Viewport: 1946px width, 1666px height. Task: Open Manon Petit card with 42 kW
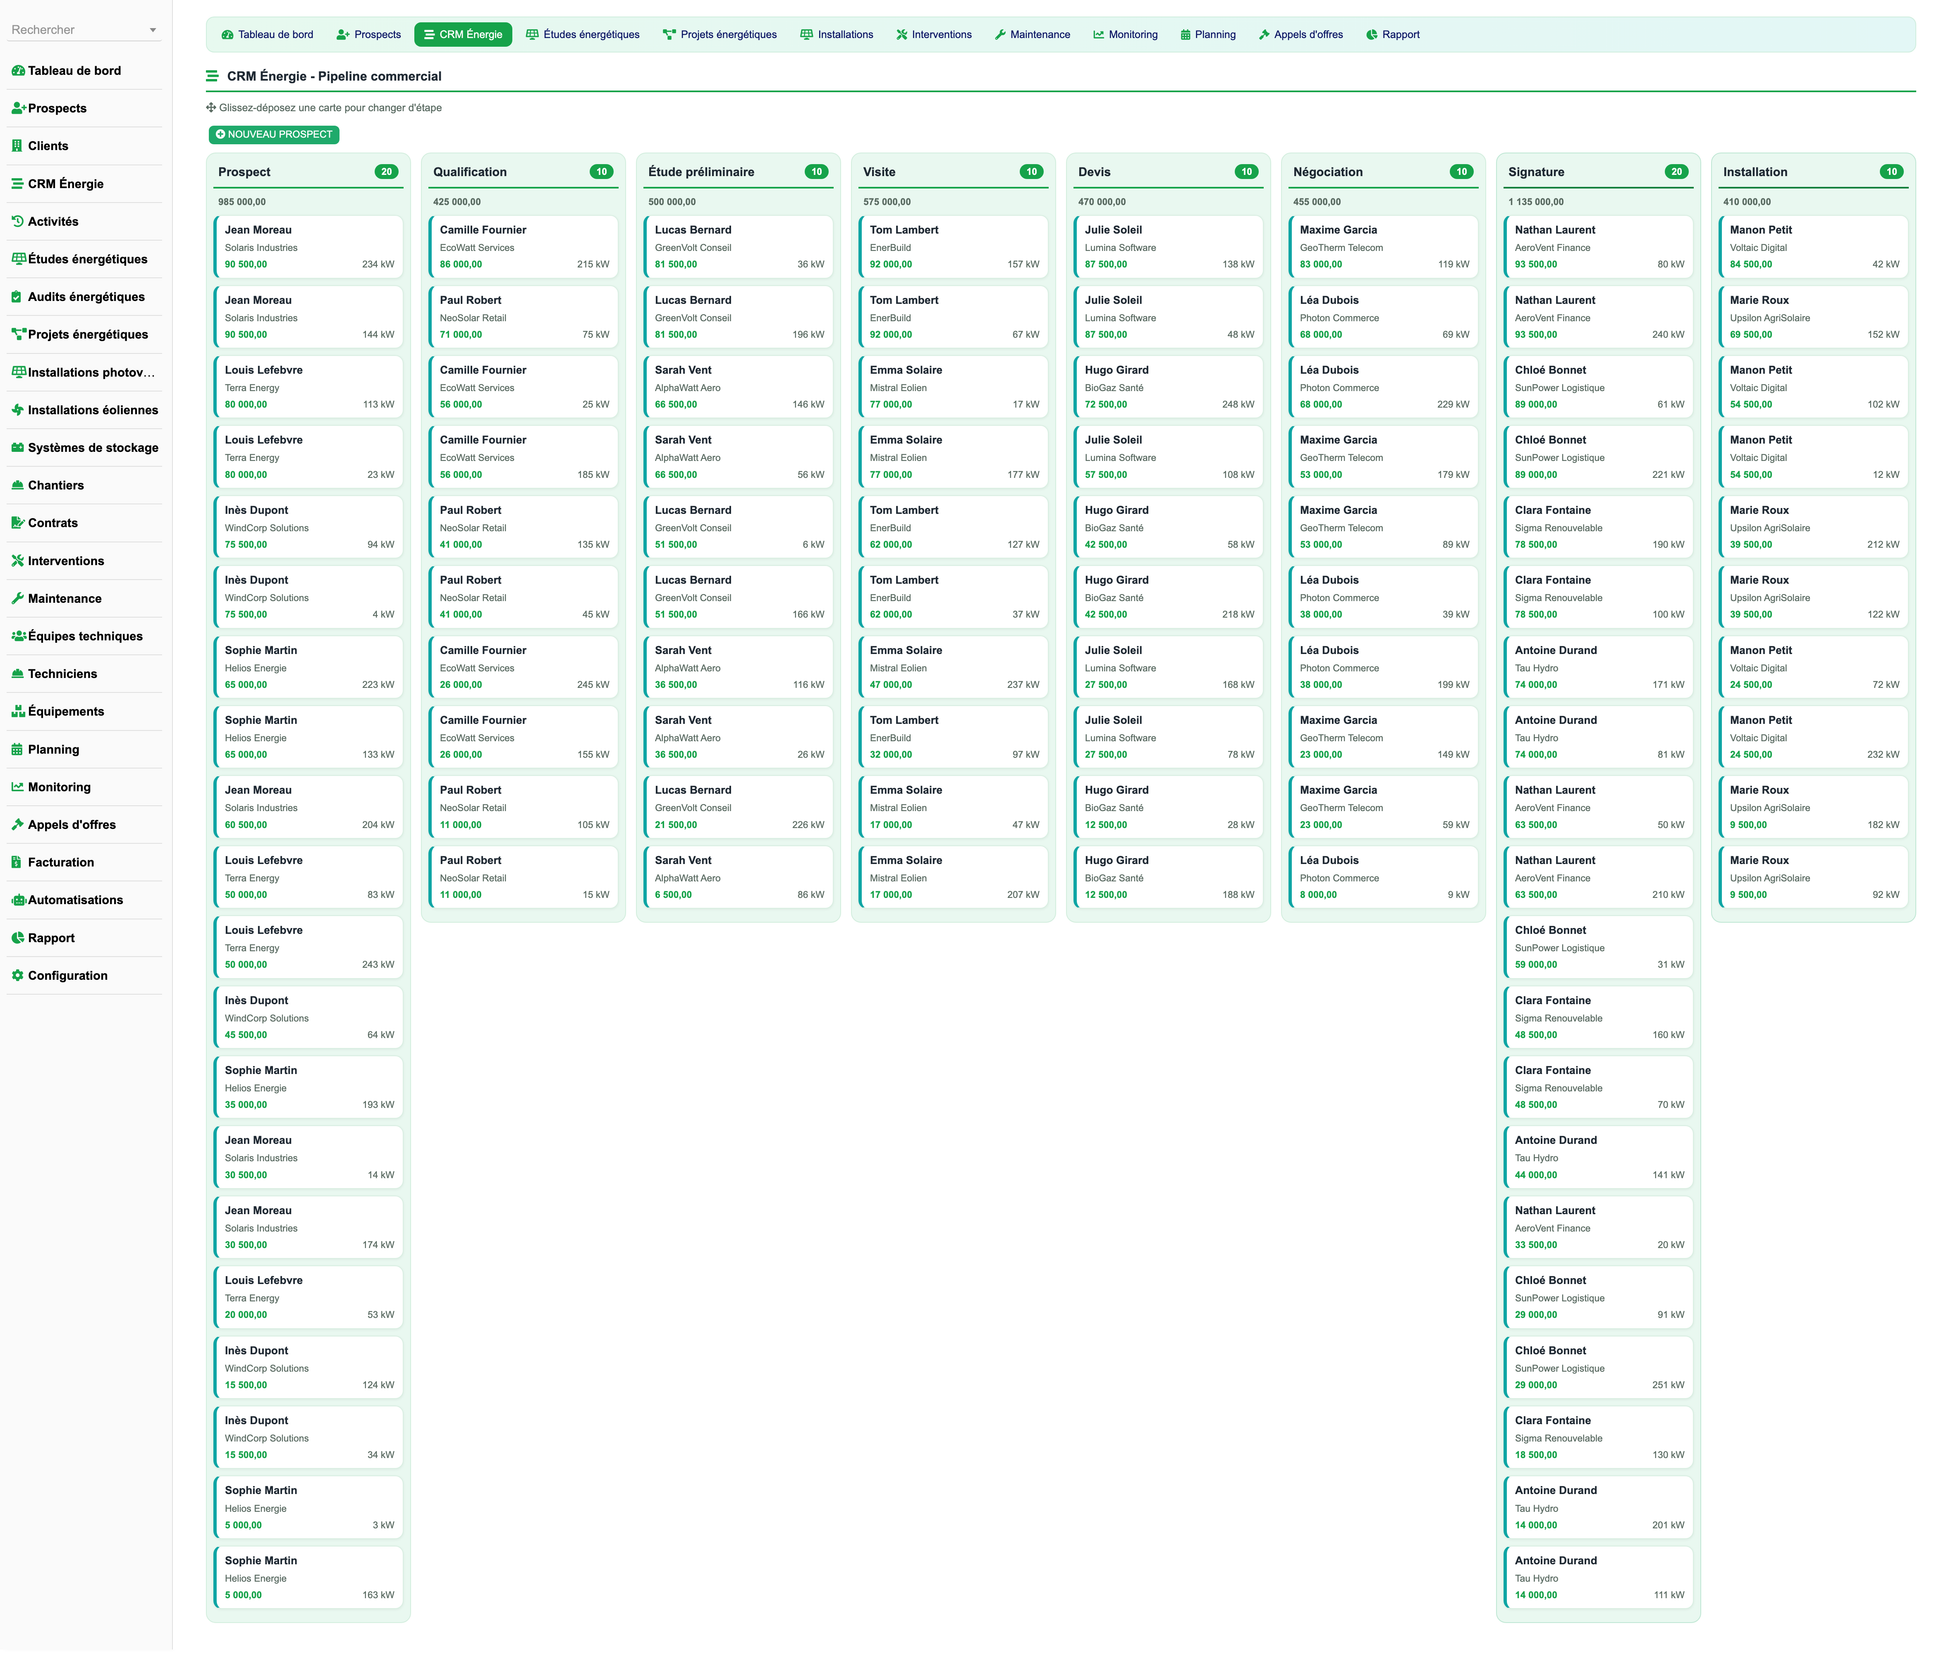(x=1814, y=247)
